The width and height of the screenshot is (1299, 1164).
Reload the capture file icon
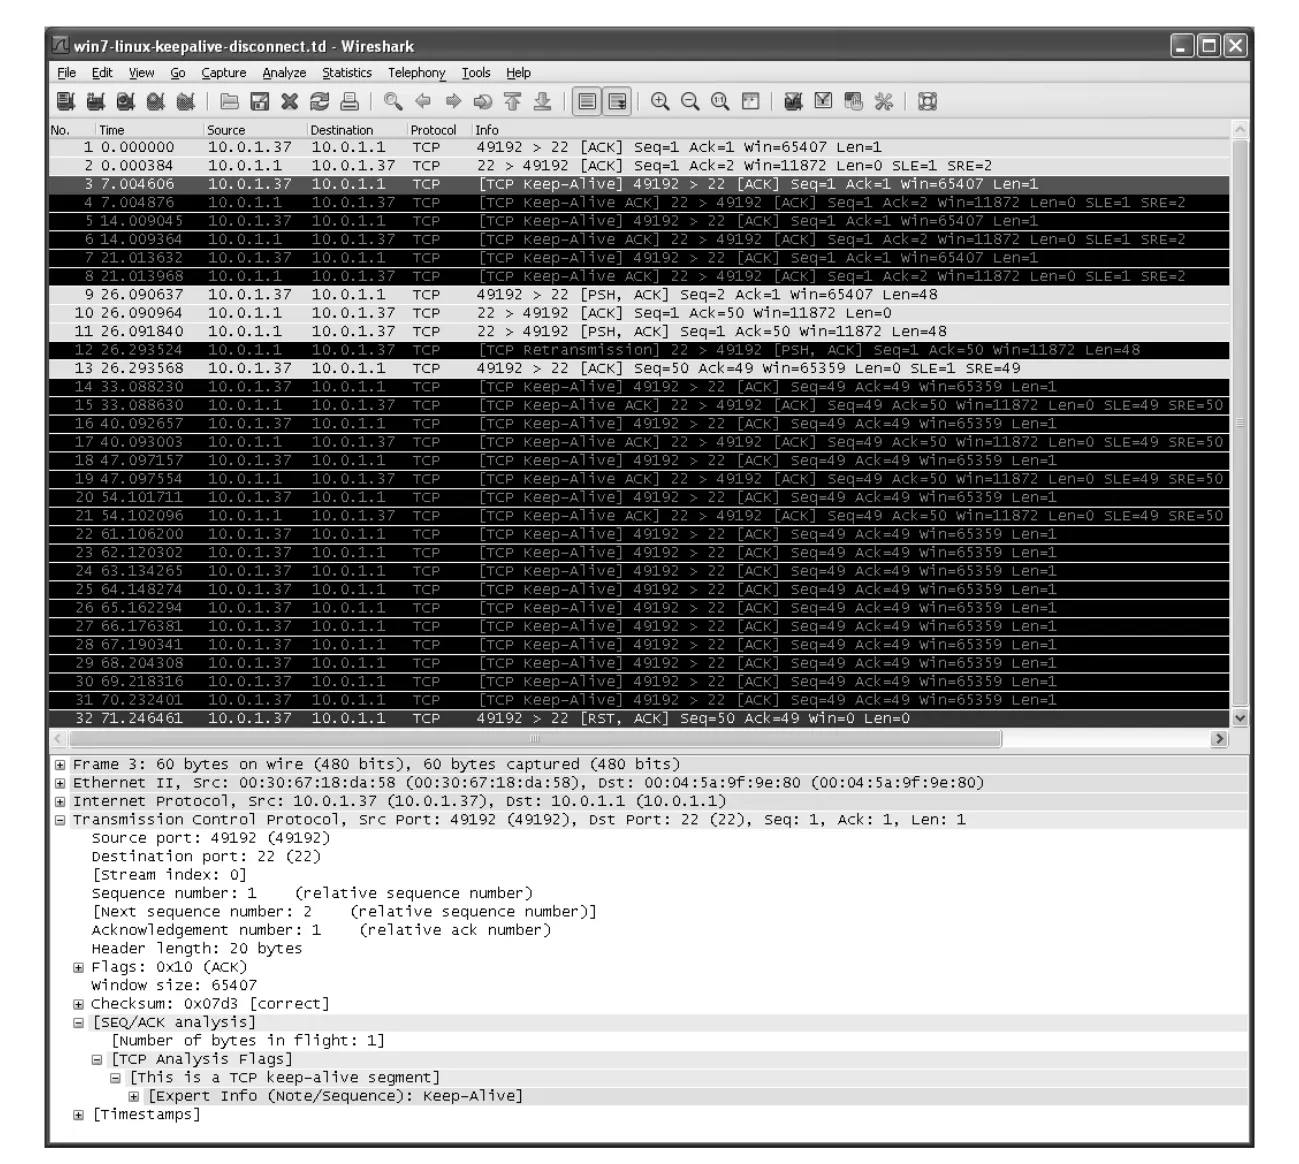click(320, 101)
